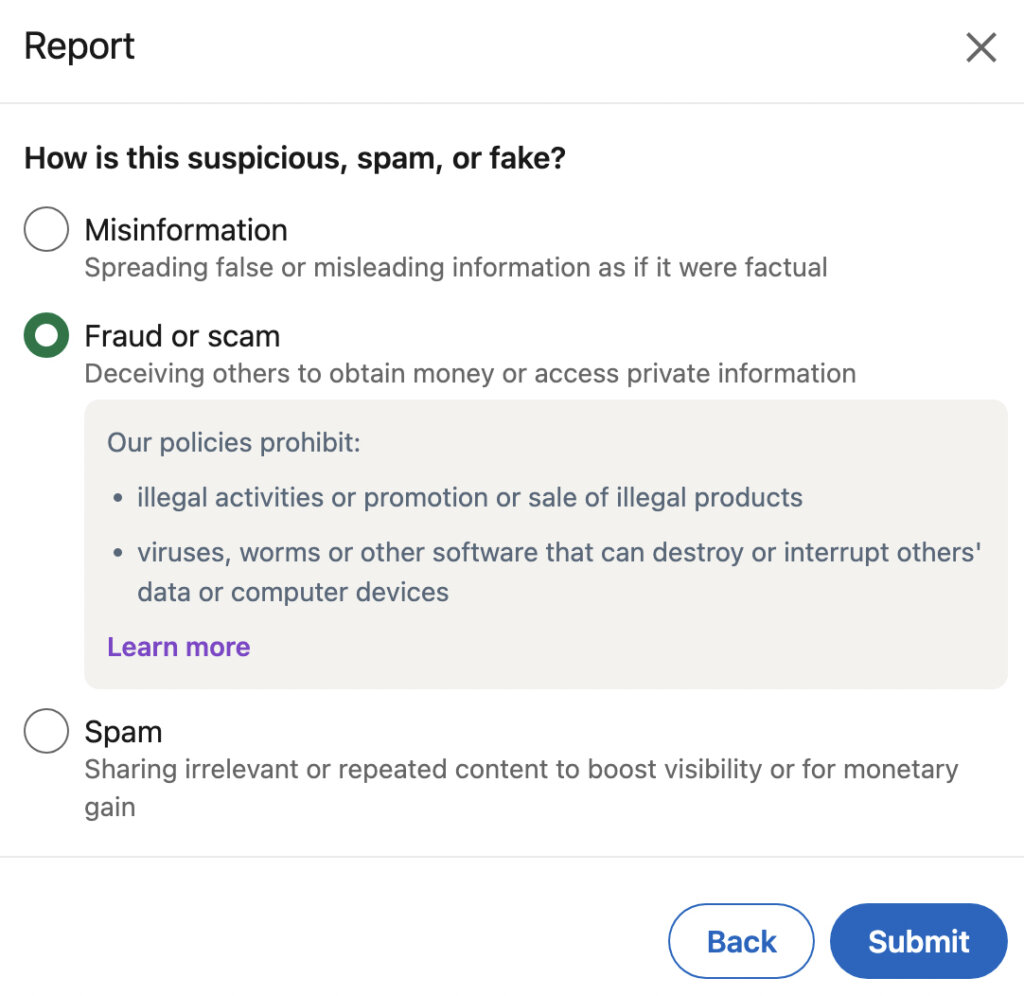Click the Report dialog title
The height and width of the screenshot is (996, 1024).
79,47
